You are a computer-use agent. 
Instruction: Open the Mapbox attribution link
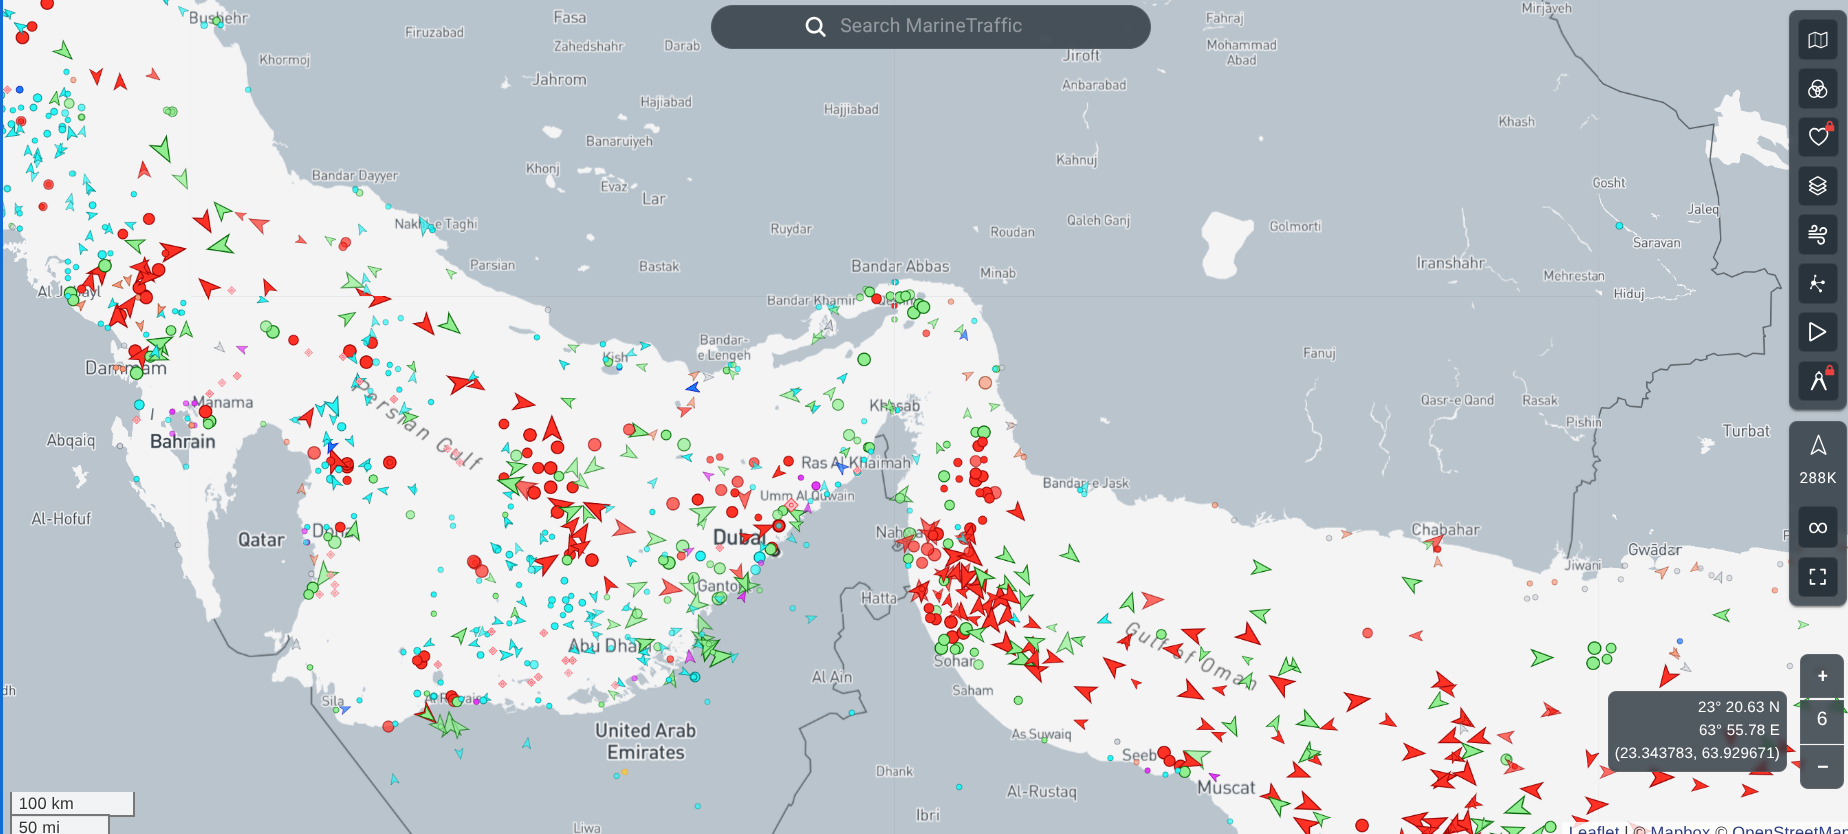tap(1680, 828)
